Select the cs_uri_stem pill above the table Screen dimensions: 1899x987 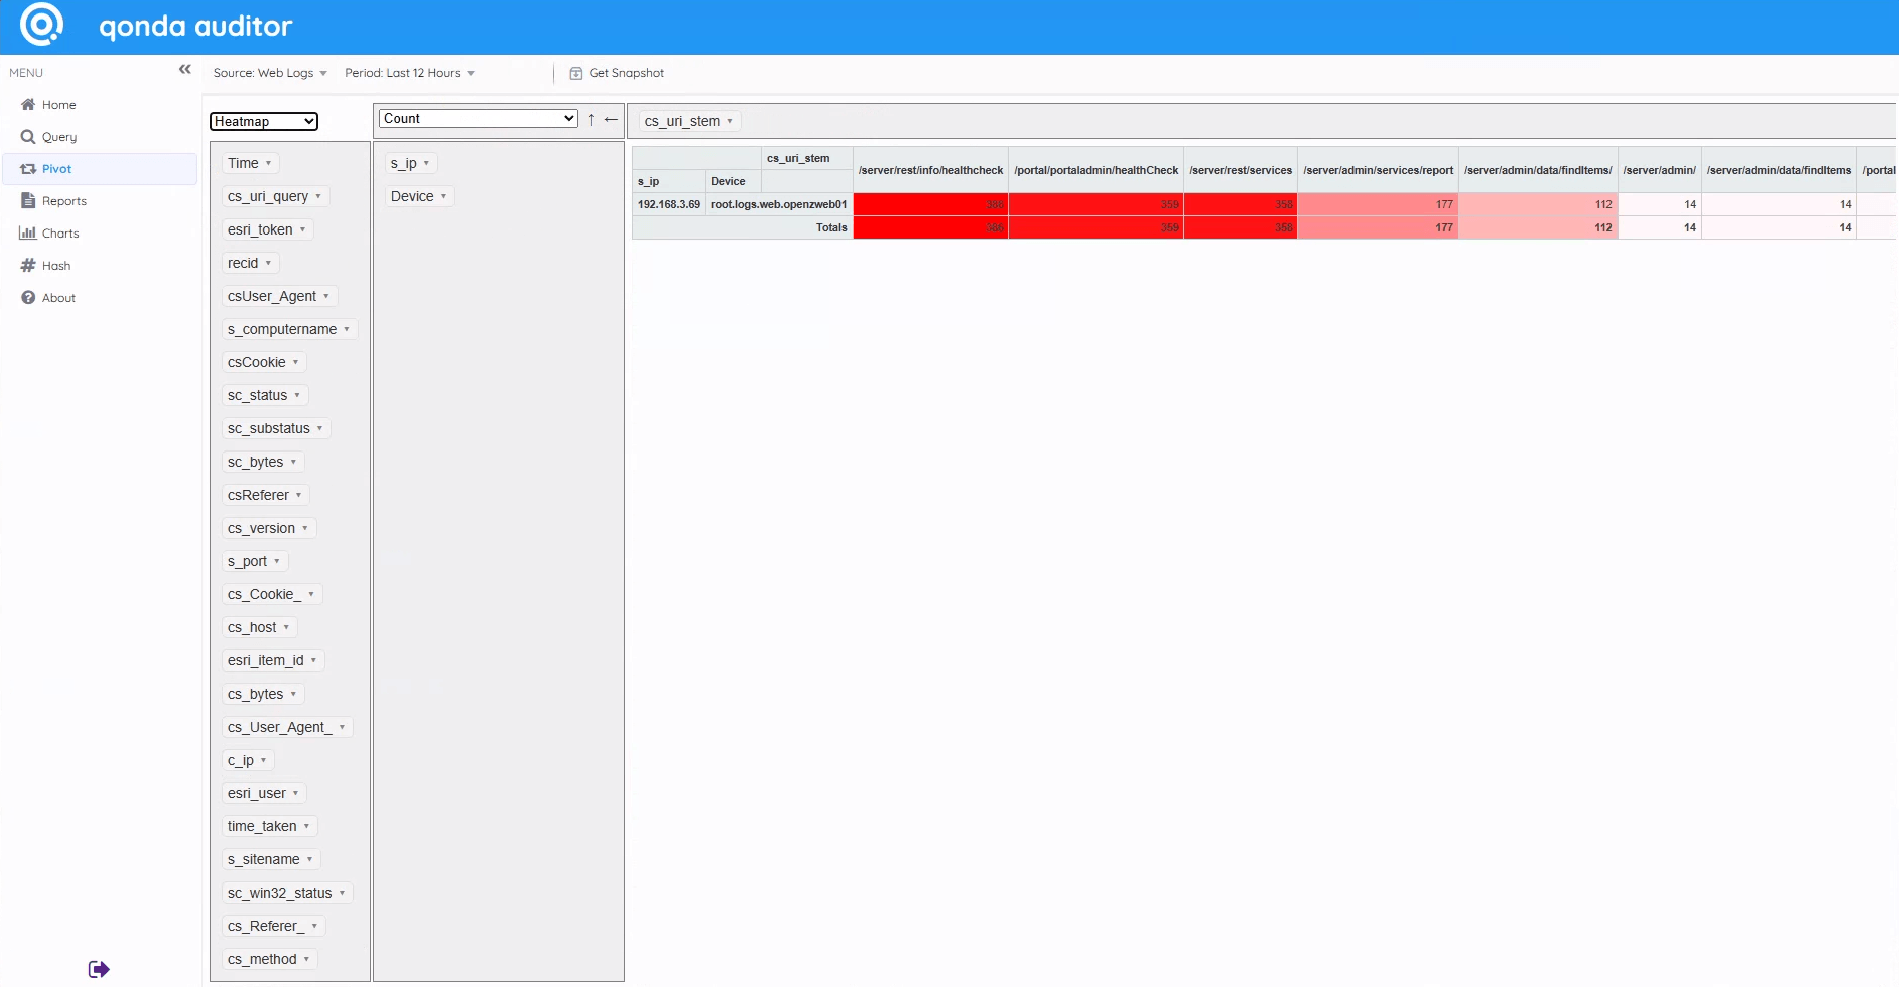click(688, 121)
